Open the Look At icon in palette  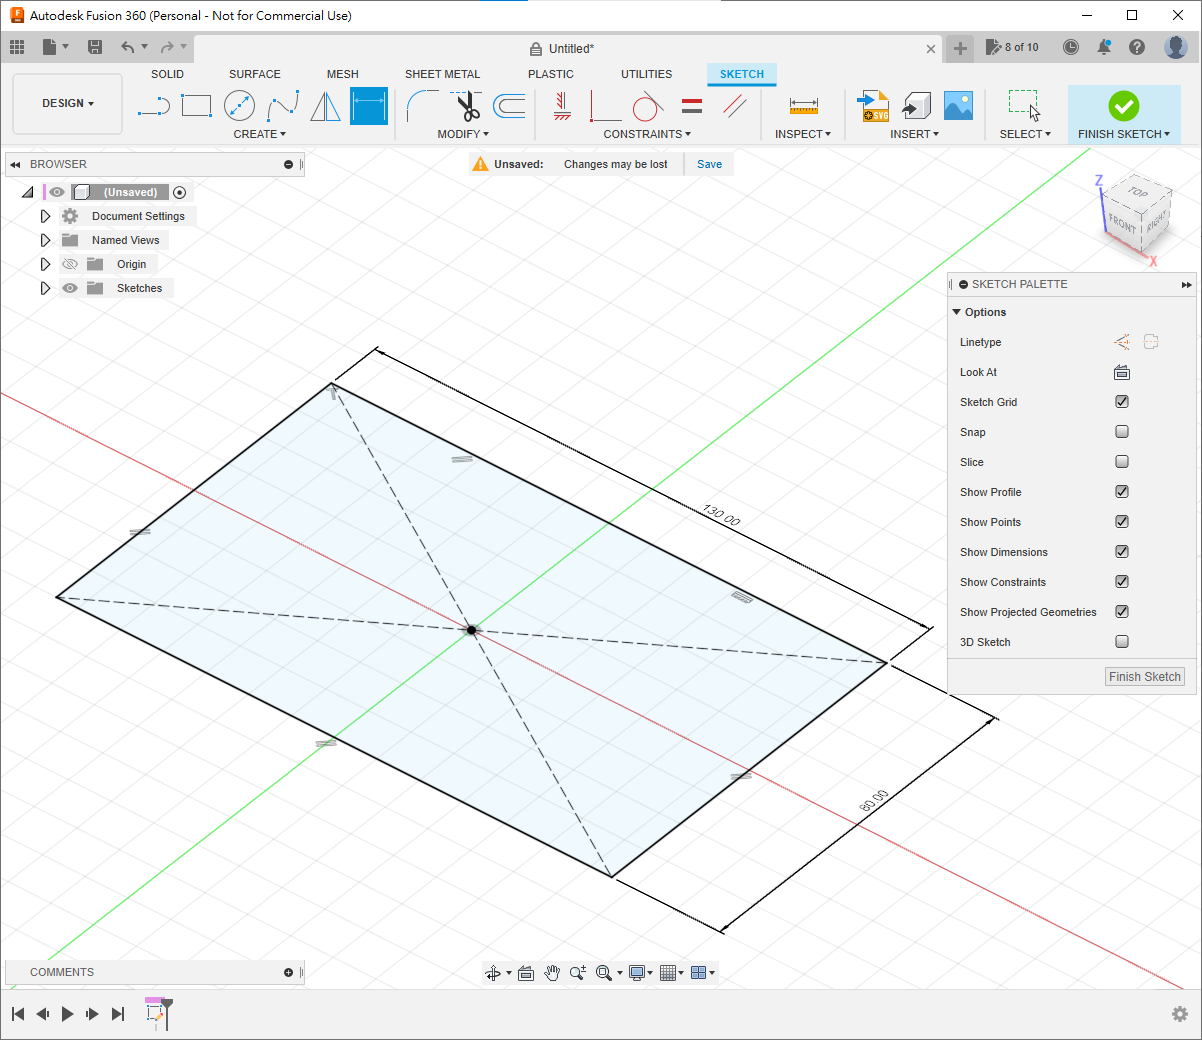tap(1122, 372)
